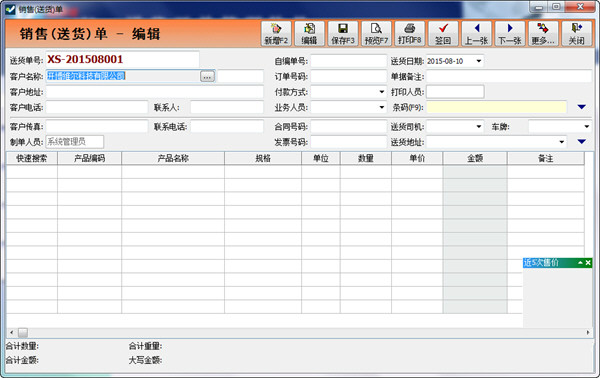
Task: Expand the 付款方式 dropdown
Action: (x=382, y=92)
